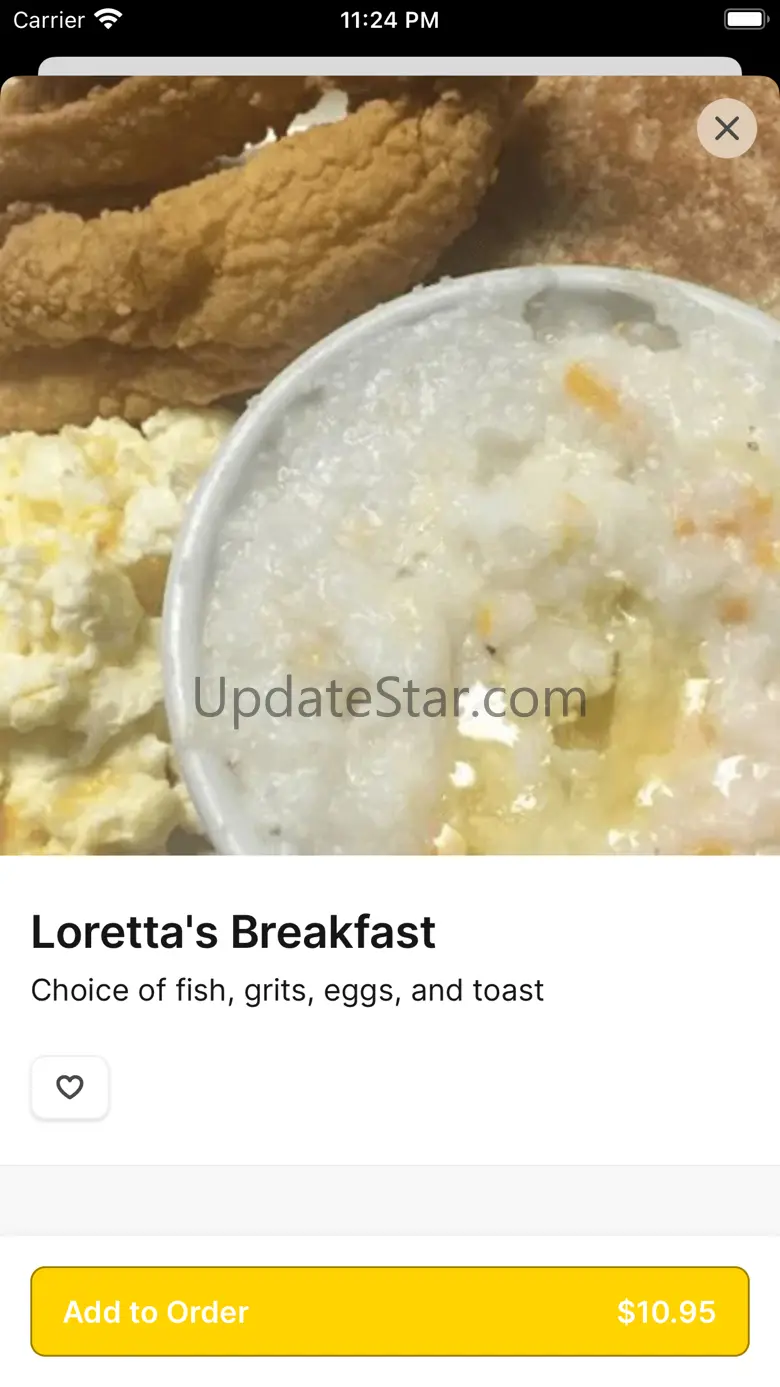This screenshot has height=1387, width=780.
Task: Tap the white area beside the heart button
Action: pyautogui.click(x=440, y=1087)
